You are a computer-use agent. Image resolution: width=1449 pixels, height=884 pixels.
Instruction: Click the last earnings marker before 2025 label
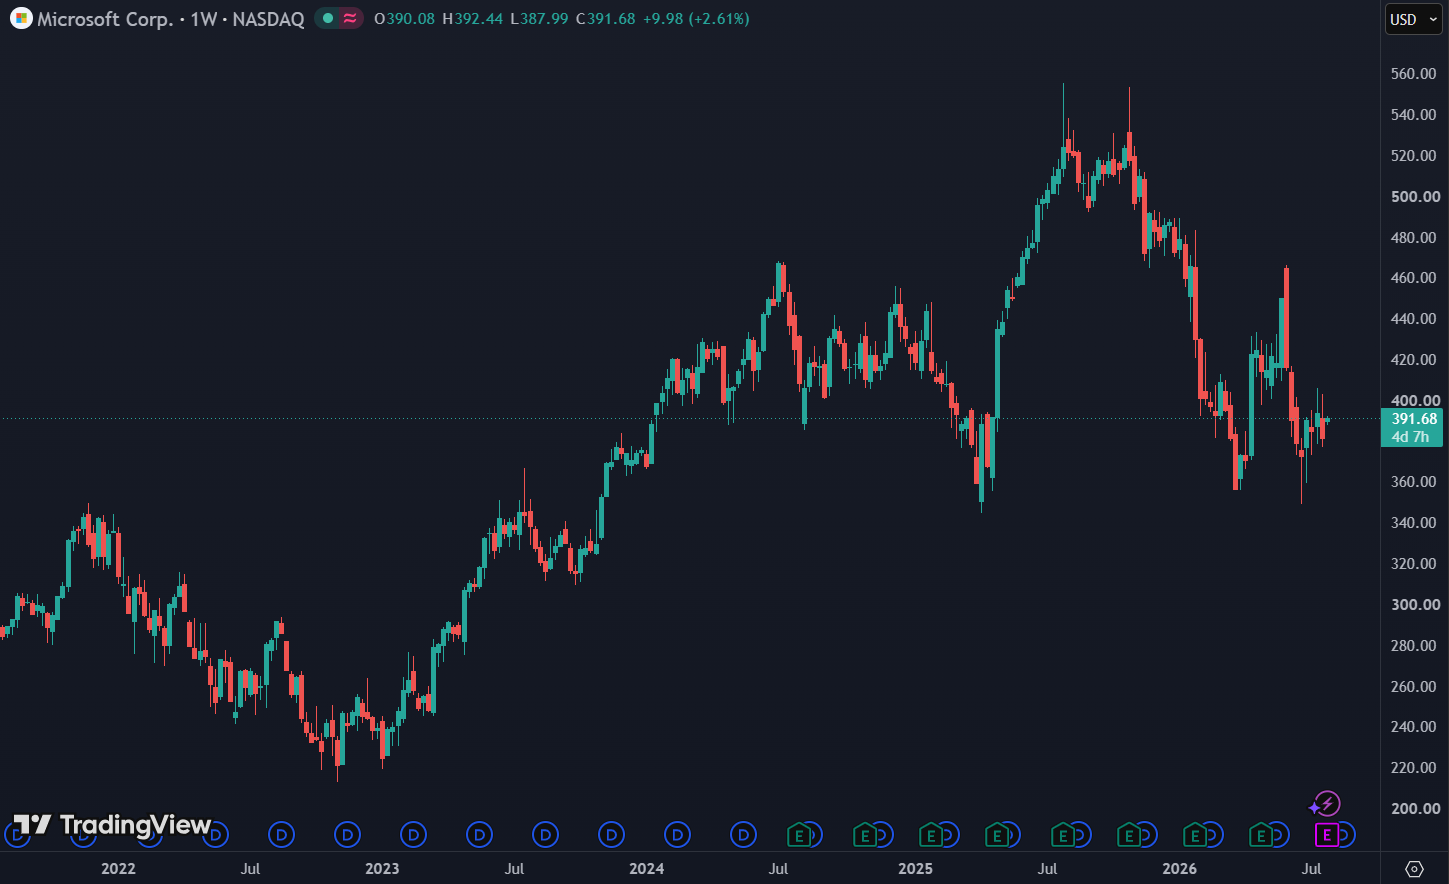click(865, 834)
